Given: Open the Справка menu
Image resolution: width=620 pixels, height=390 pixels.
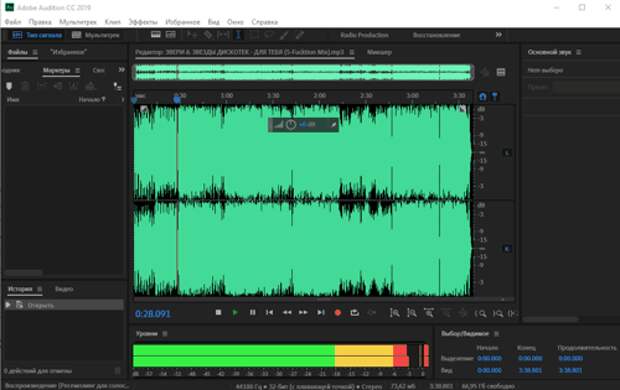Looking at the screenshot, I should pyautogui.click(x=265, y=22).
